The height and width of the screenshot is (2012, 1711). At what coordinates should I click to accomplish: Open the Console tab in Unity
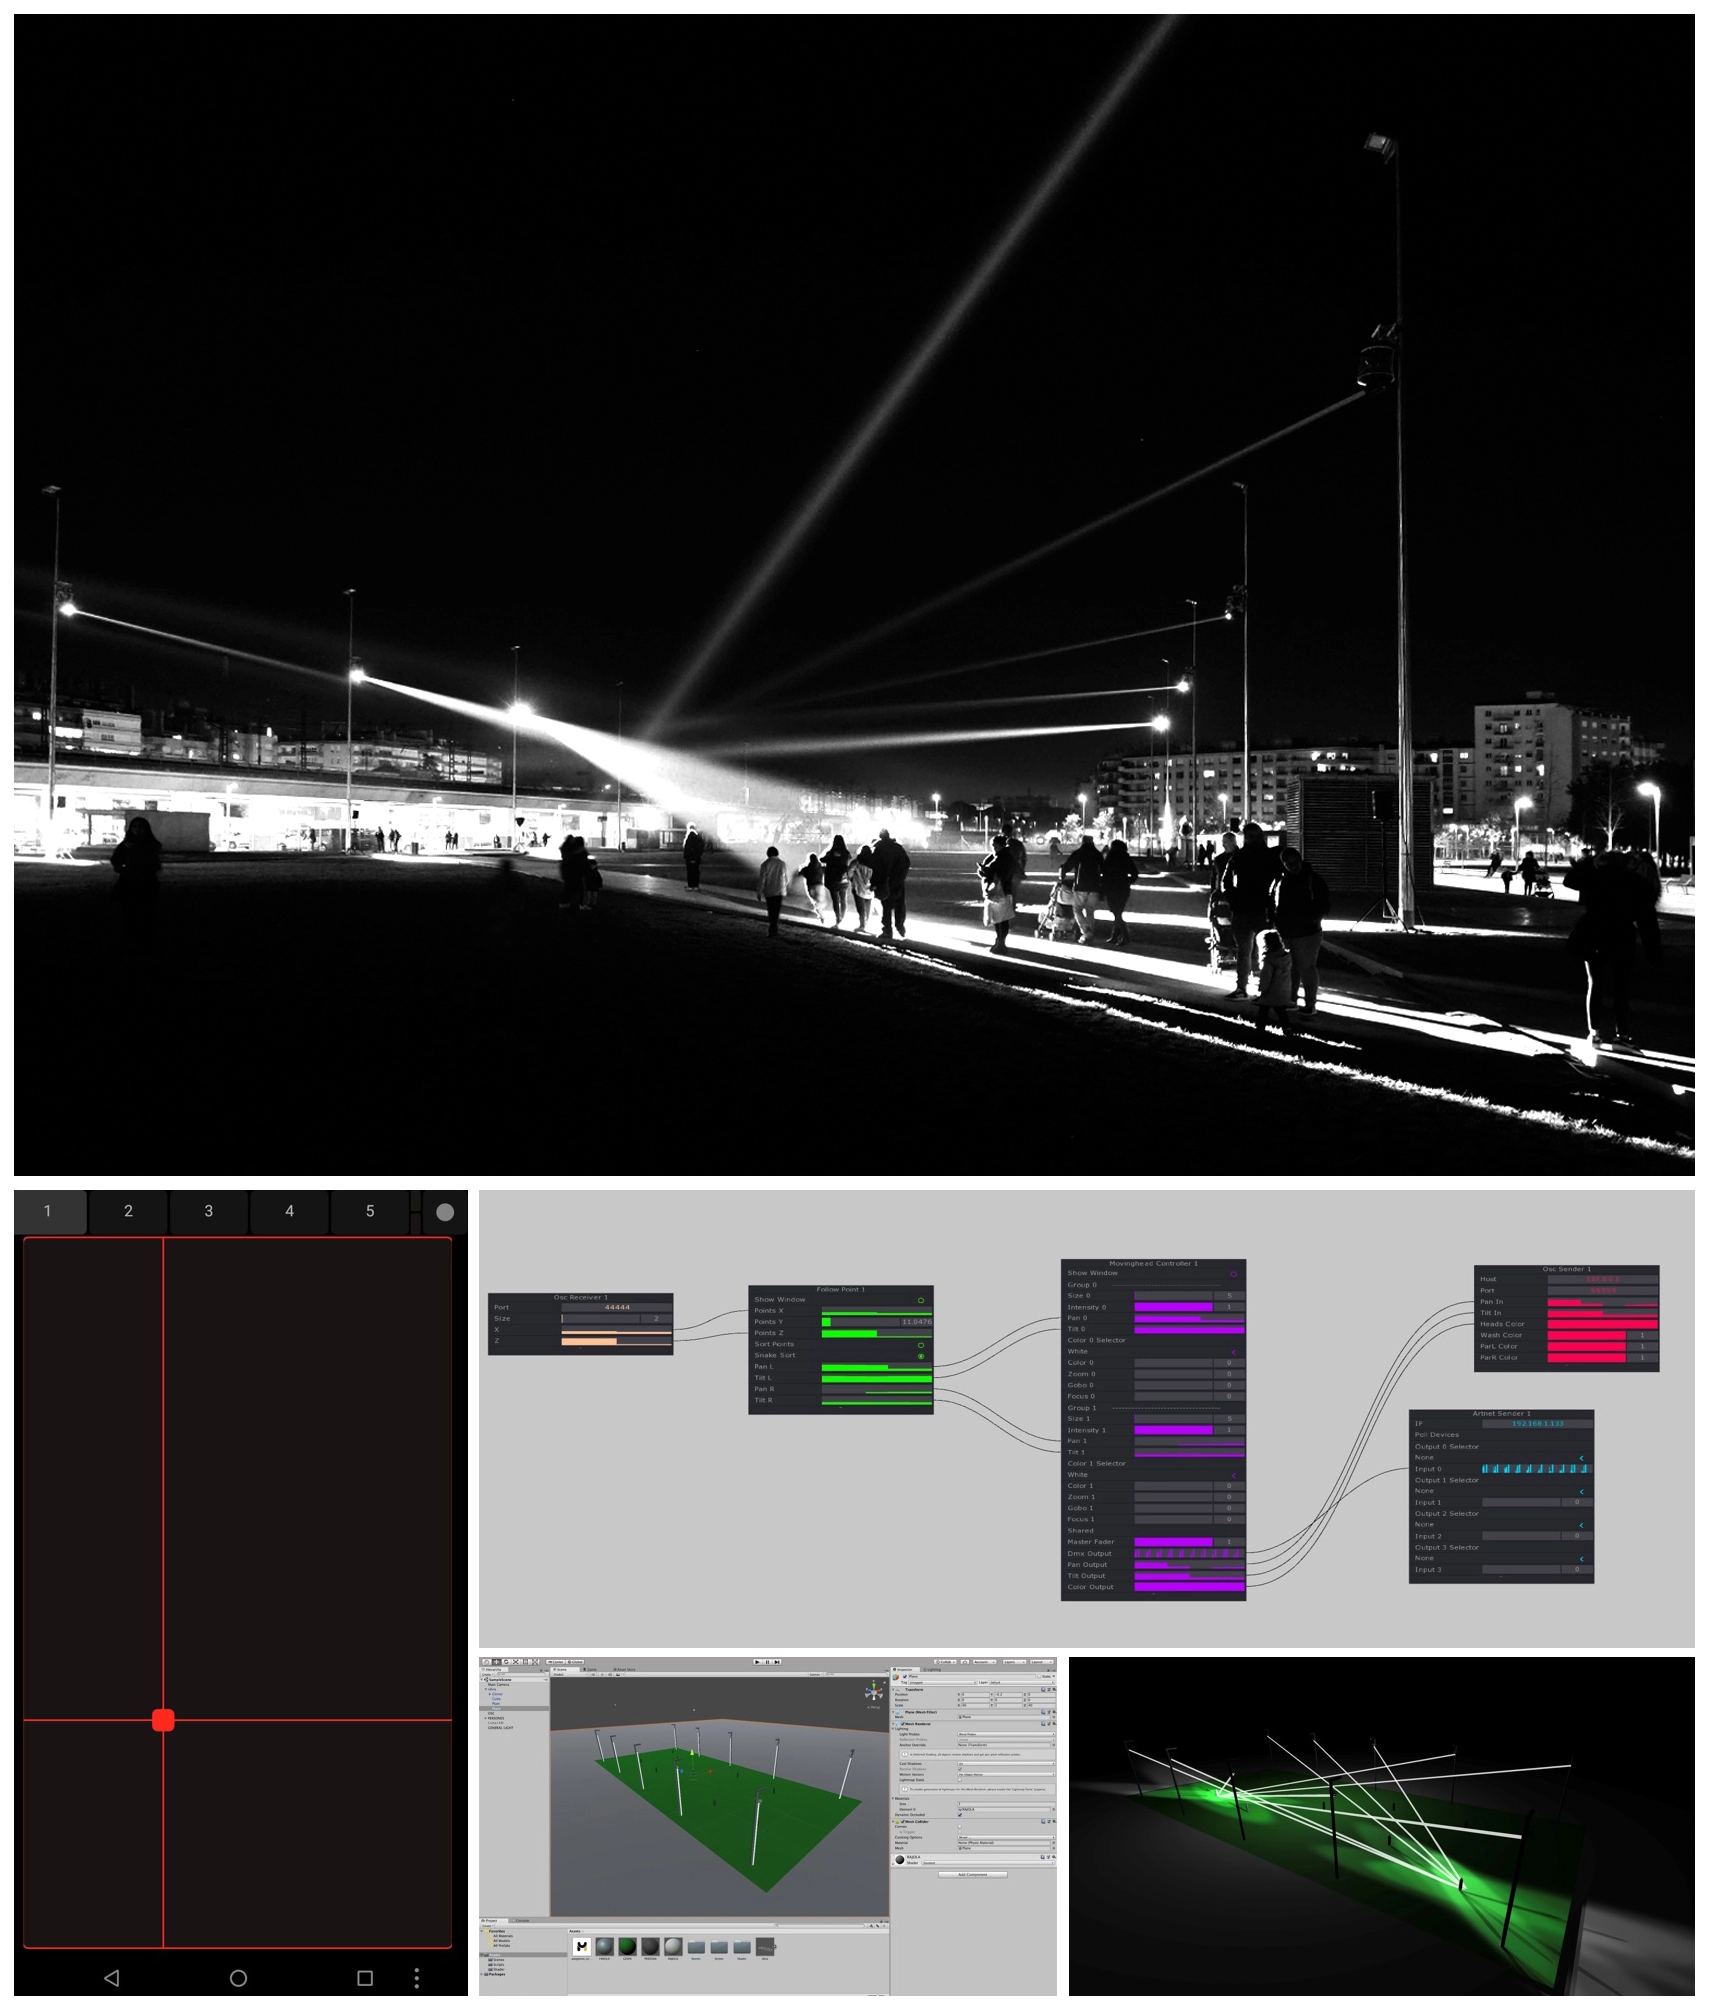tap(522, 1921)
